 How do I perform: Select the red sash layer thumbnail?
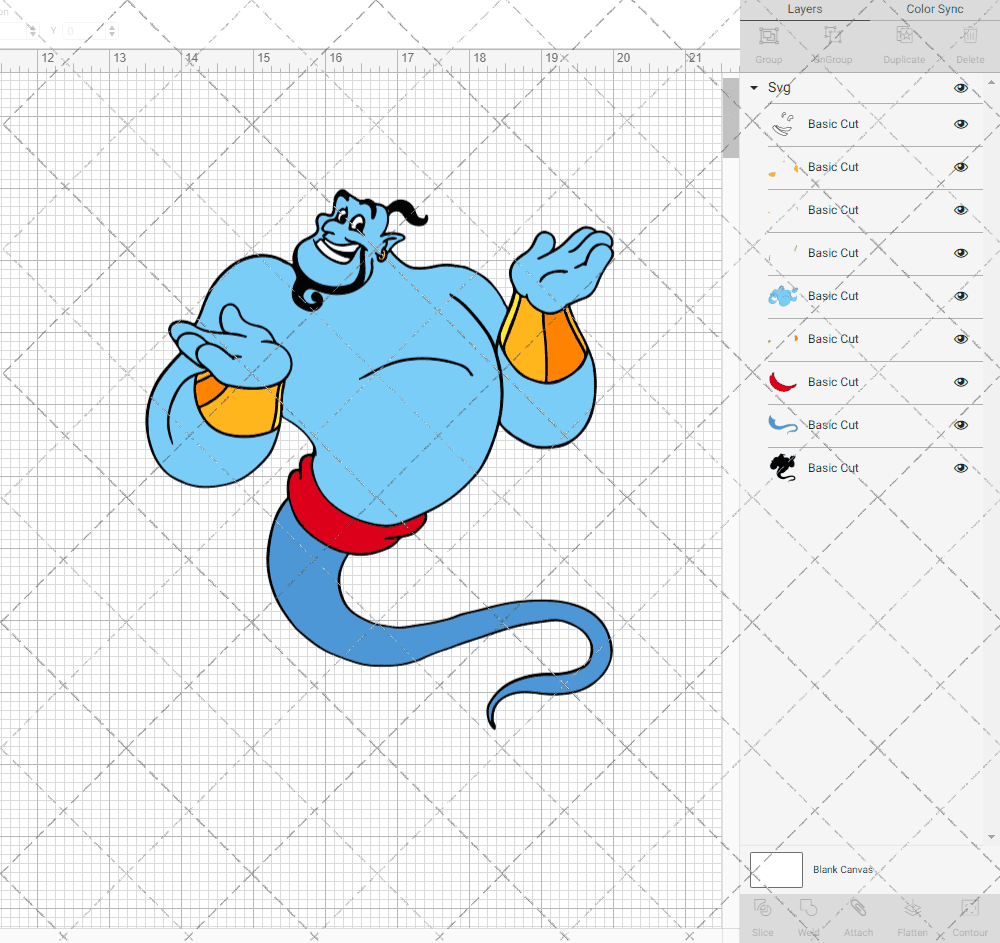pyautogui.click(x=783, y=382)
